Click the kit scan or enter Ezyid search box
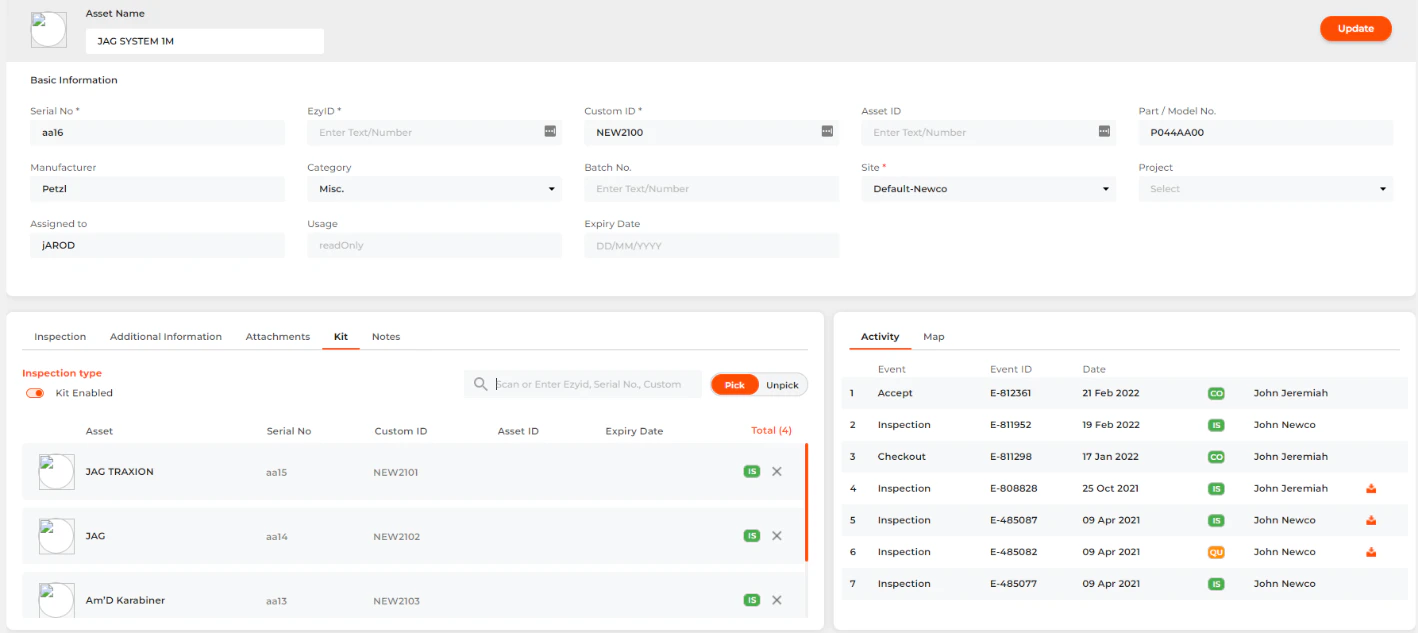 (x=583, y=384)
